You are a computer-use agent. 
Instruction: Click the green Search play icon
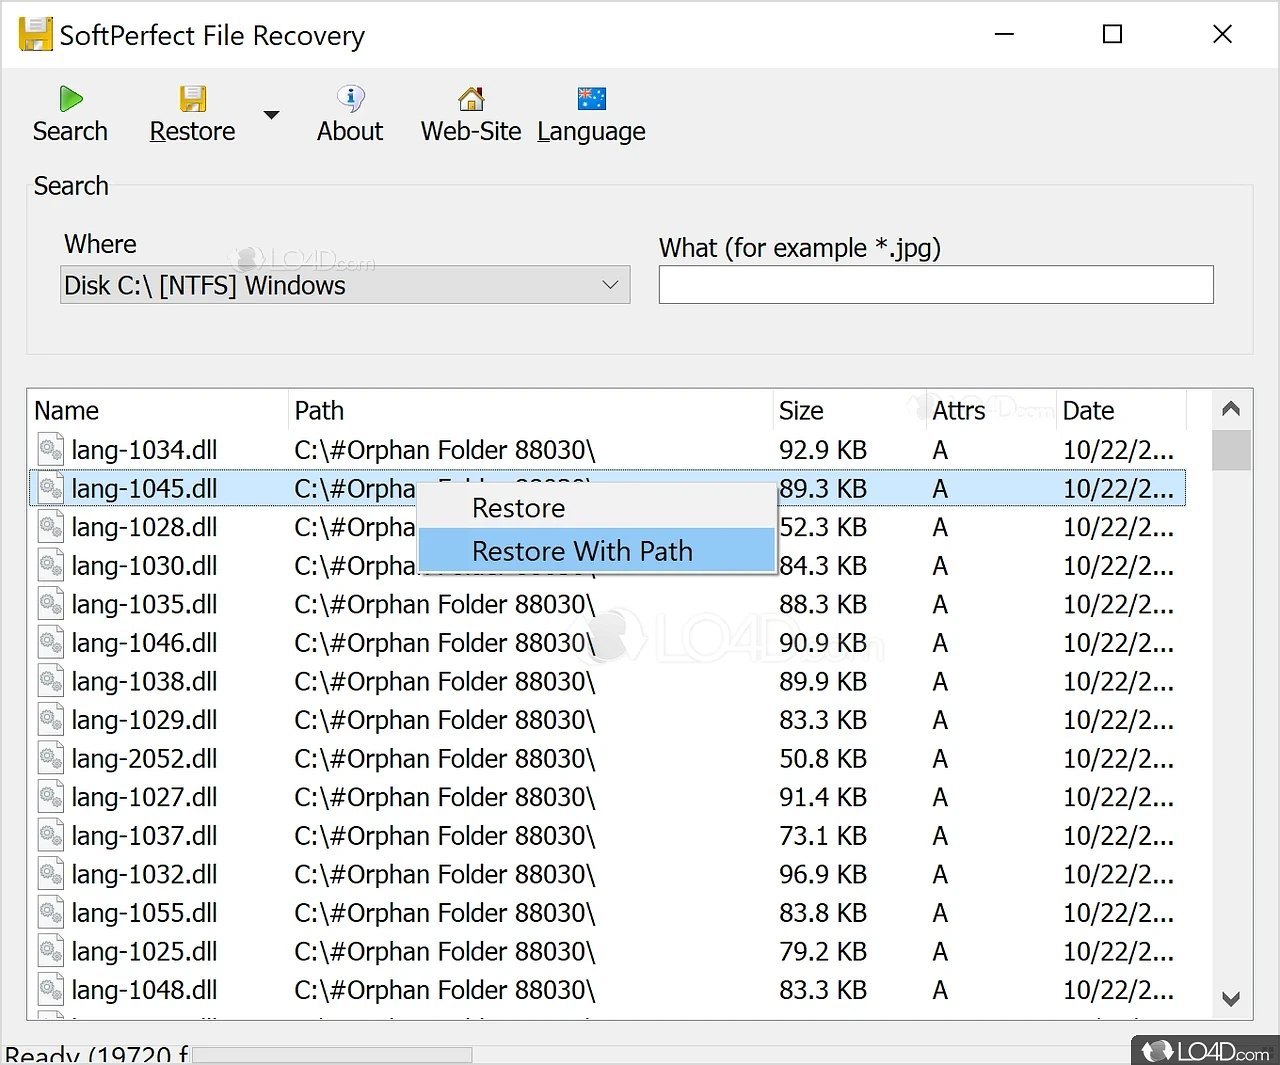tap(70, 99)
